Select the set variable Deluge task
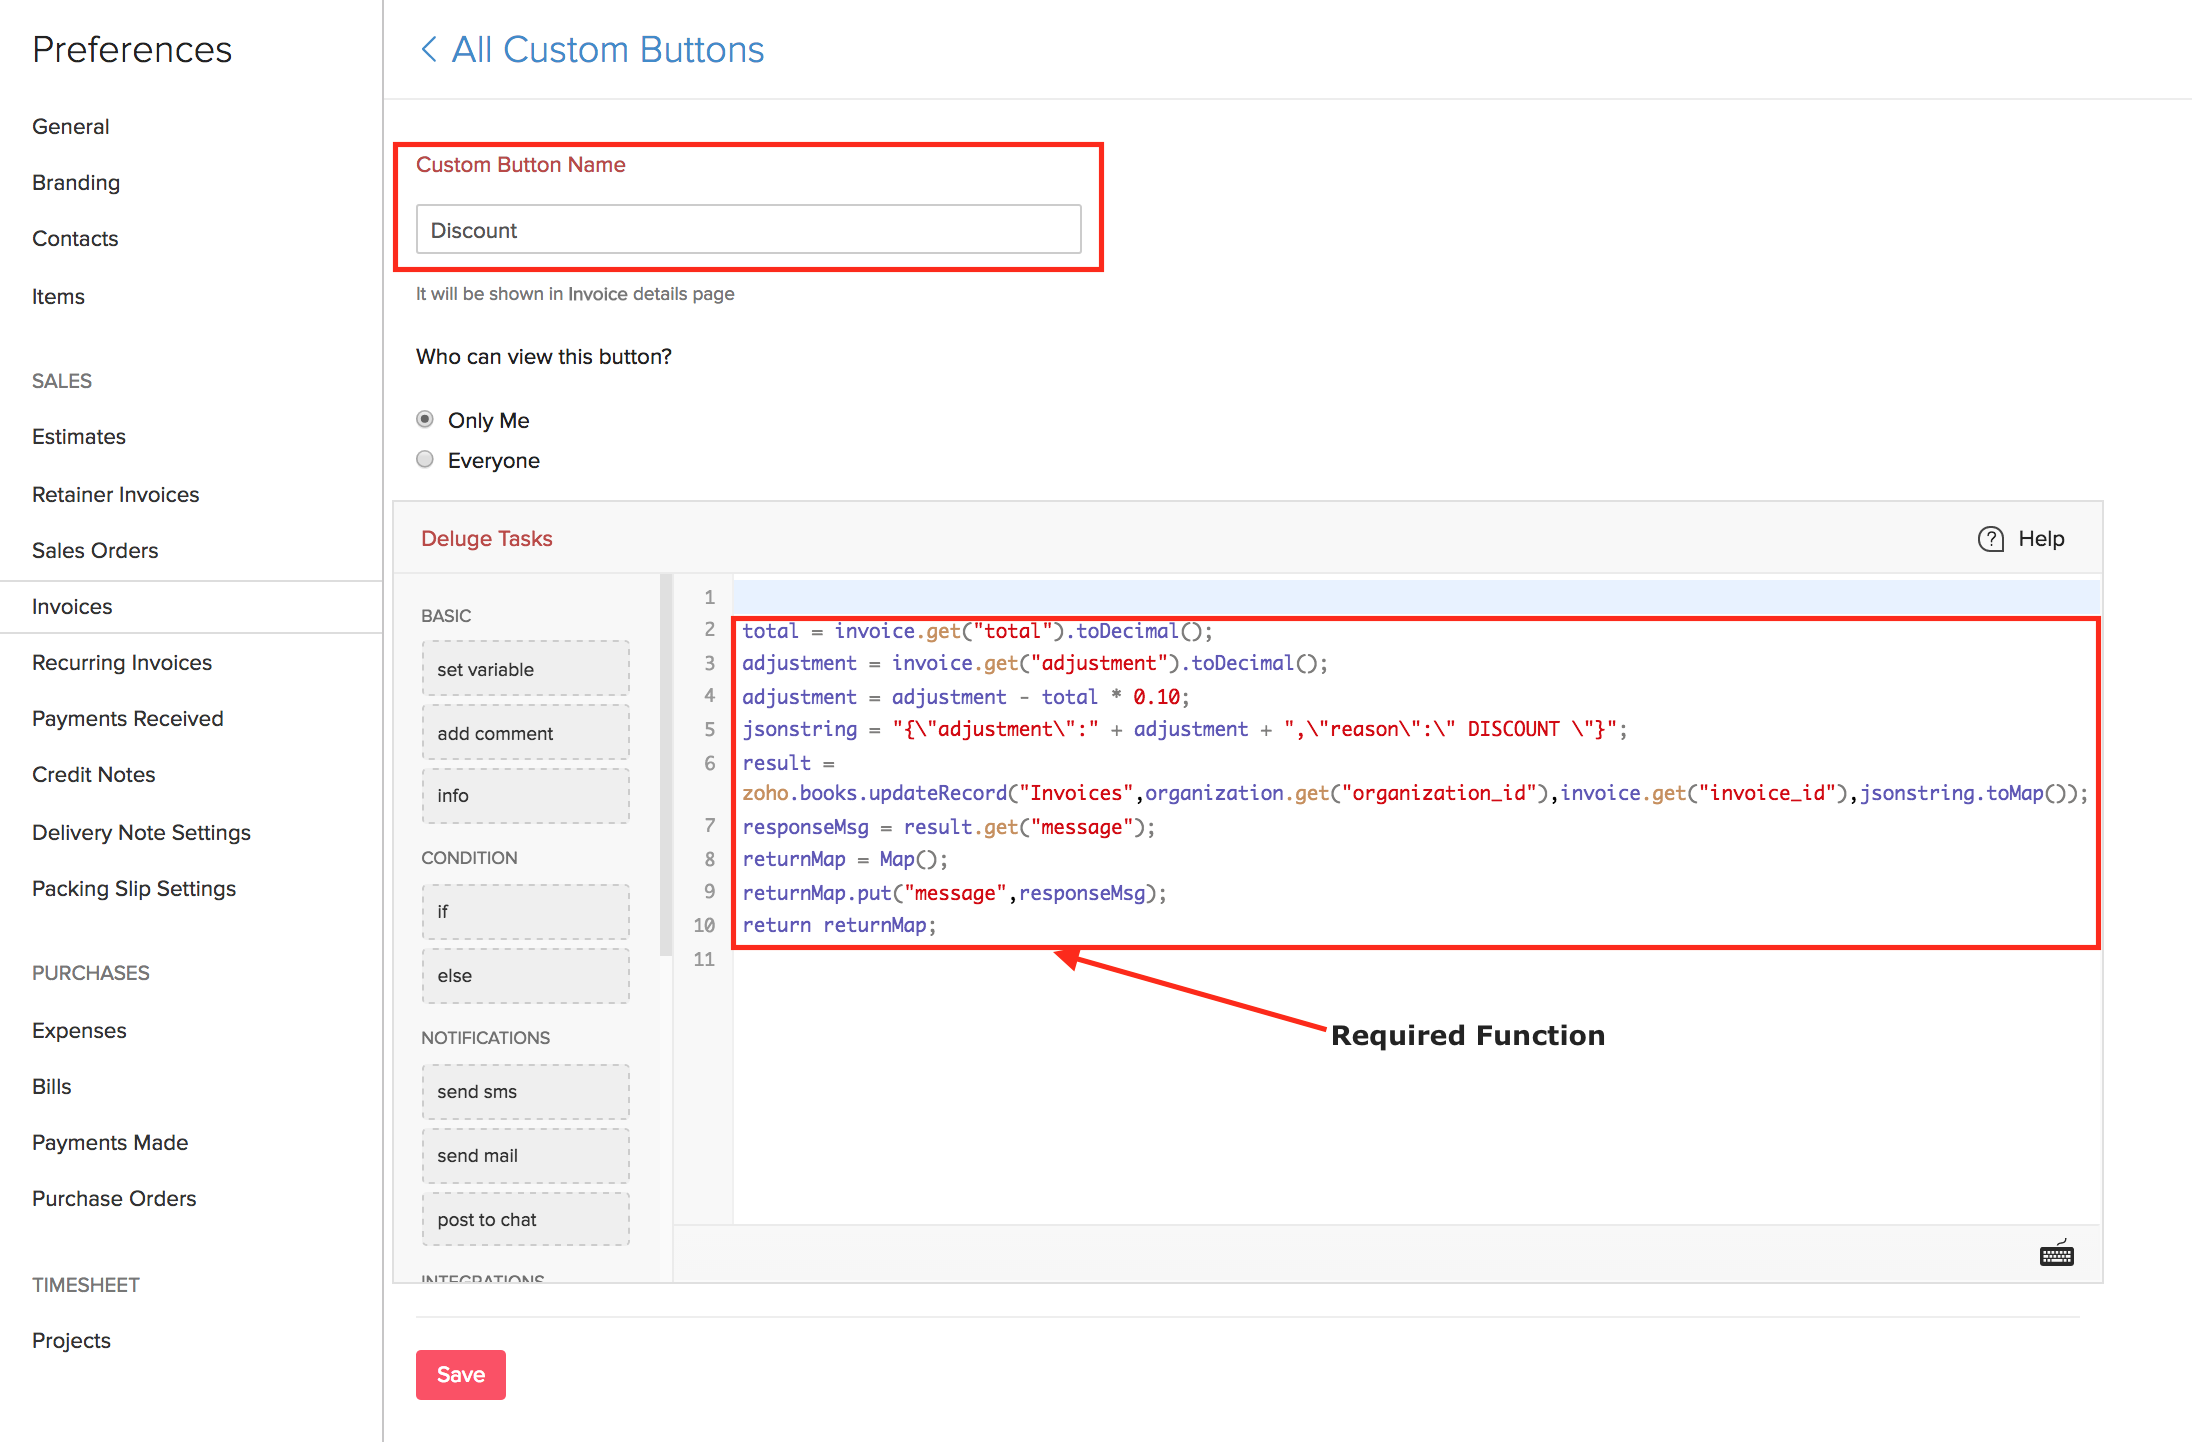Viewport: 2192px width, 1442px height. point(525,669)
